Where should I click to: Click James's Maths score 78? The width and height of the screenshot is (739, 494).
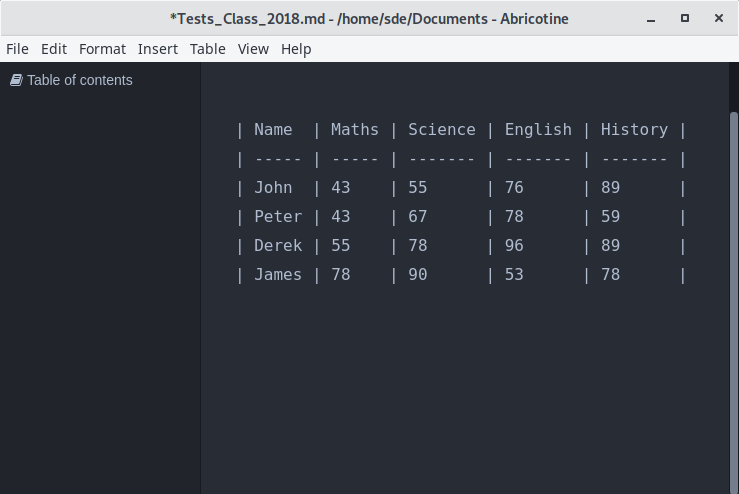341,275
